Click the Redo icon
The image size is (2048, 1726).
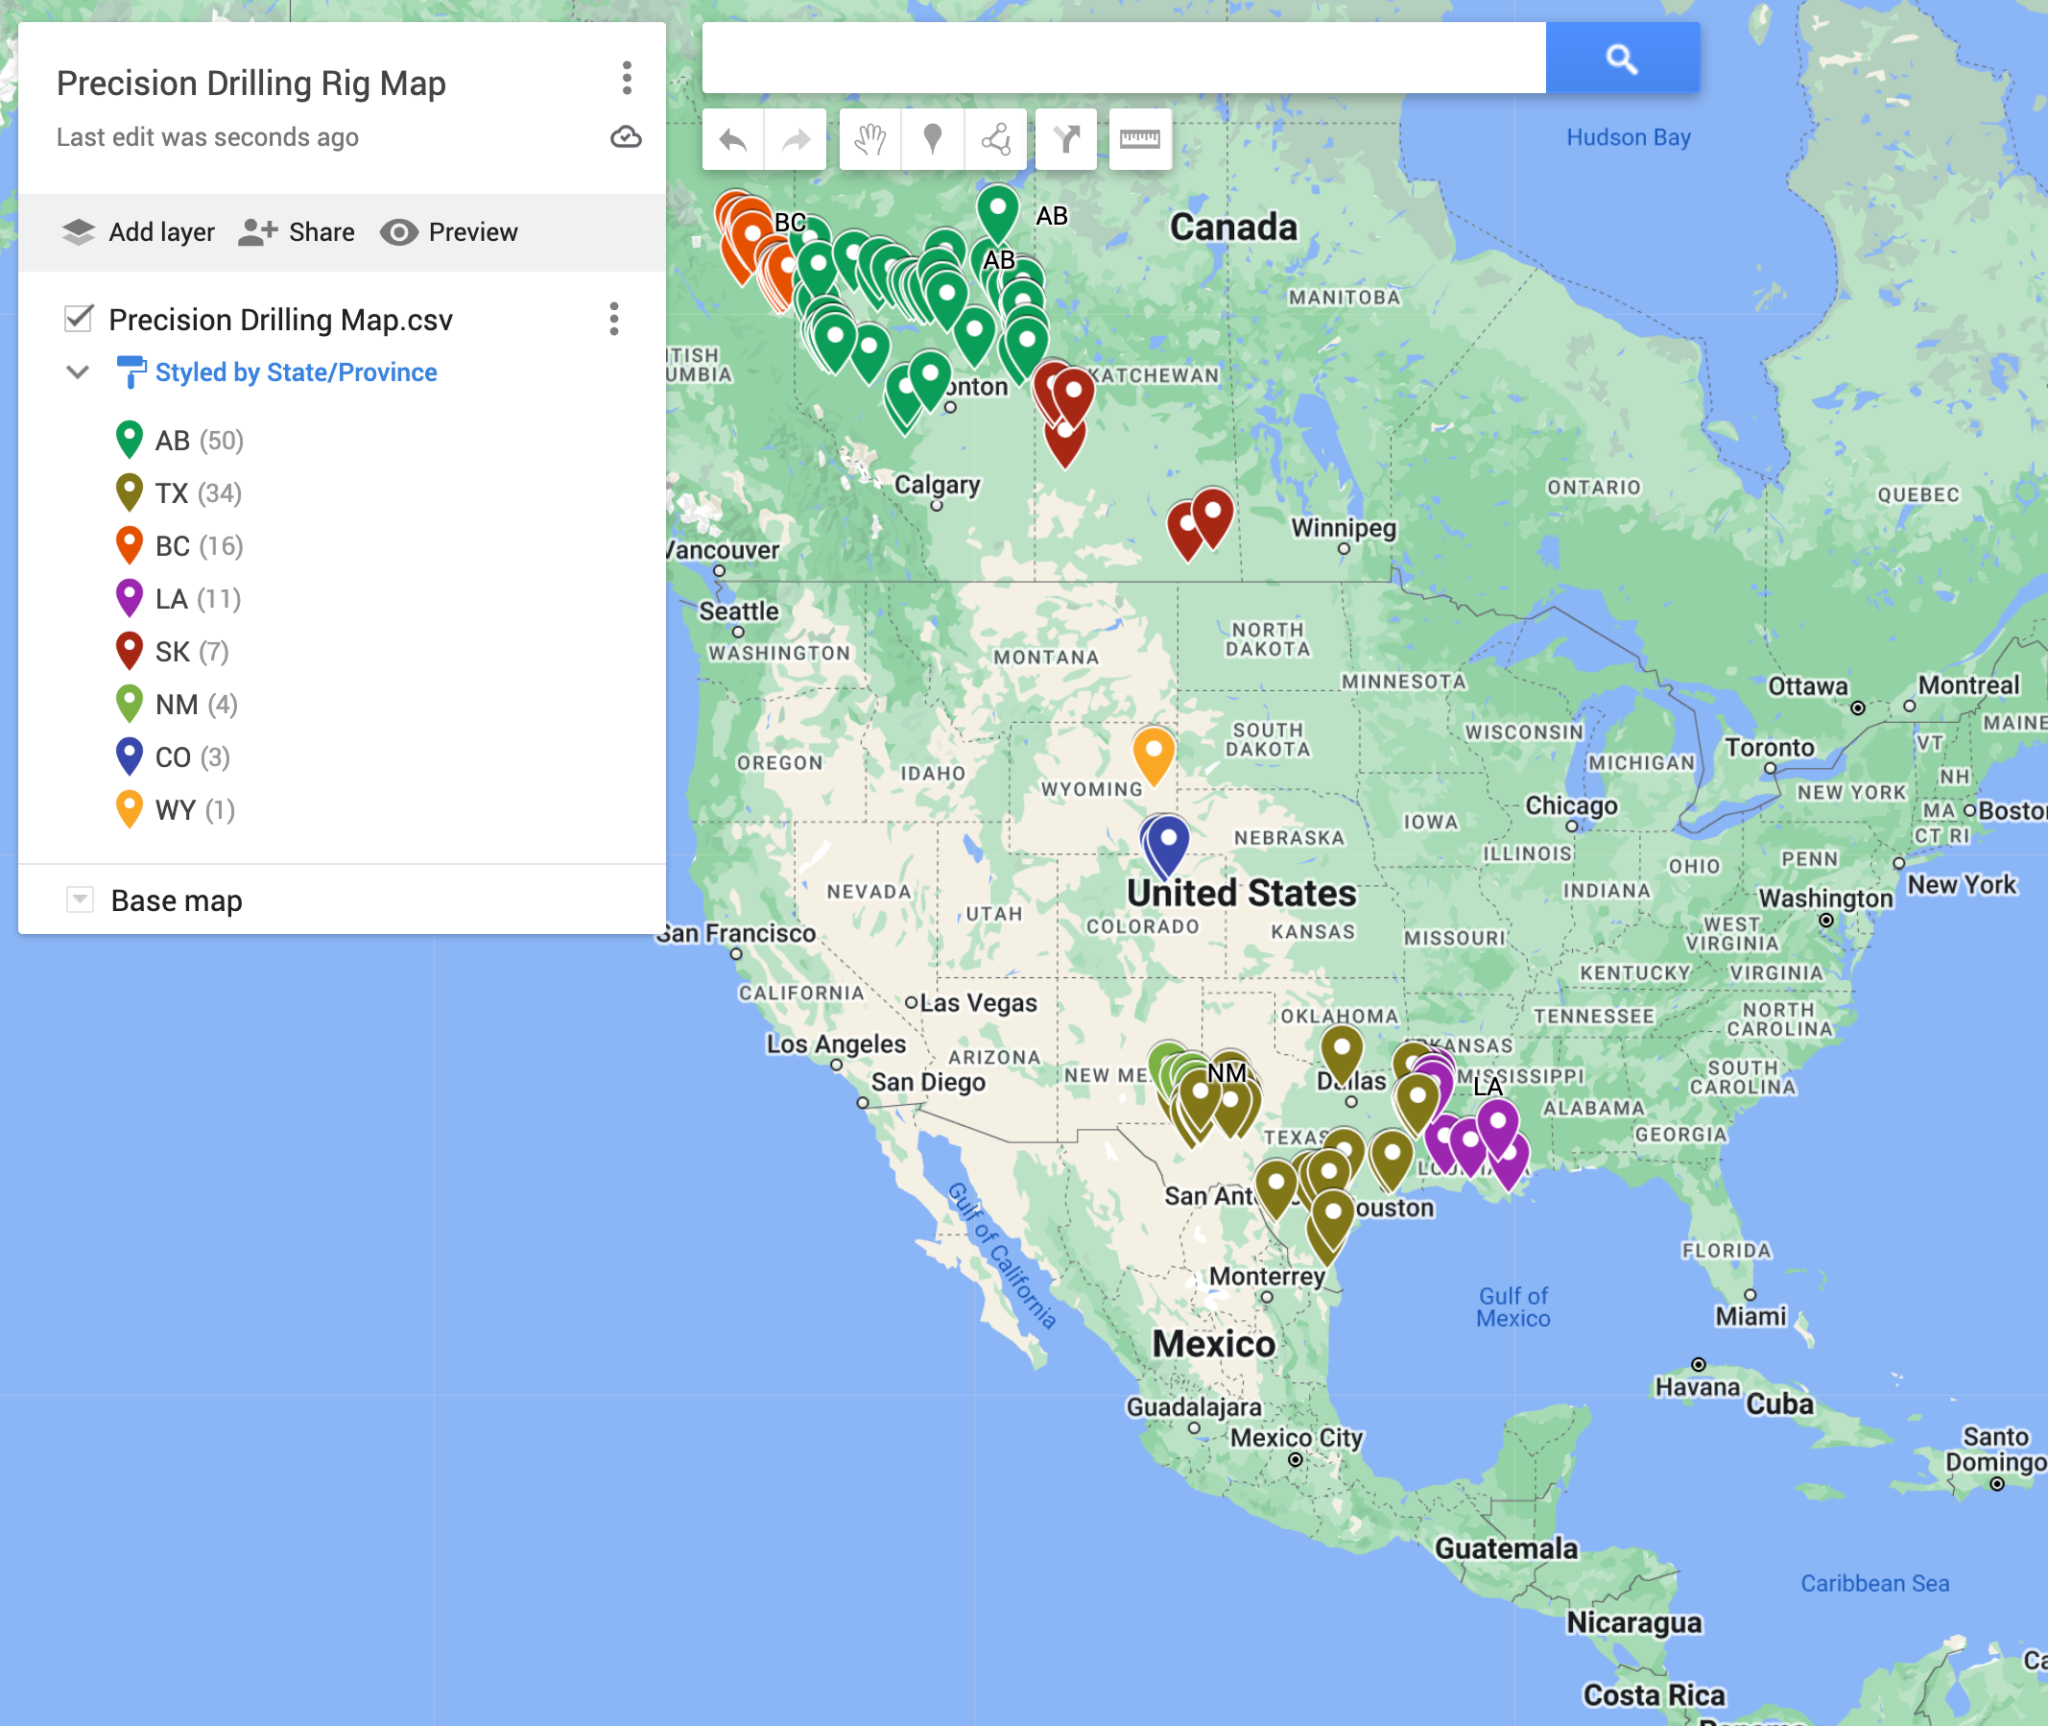coord(795,139)
